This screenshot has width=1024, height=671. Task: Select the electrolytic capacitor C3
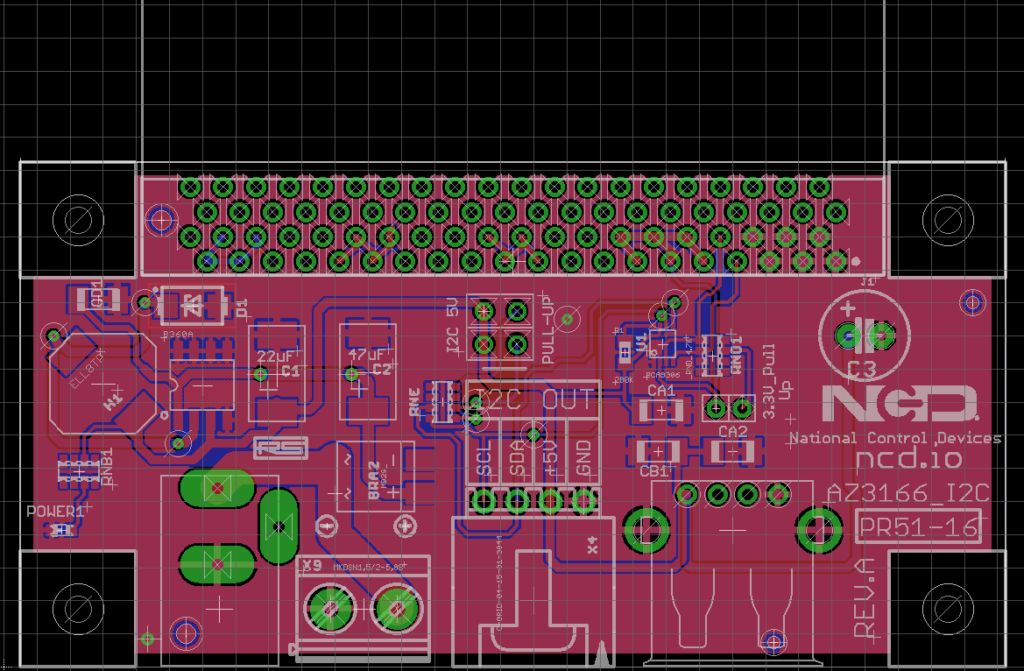[x=862, y=336]
